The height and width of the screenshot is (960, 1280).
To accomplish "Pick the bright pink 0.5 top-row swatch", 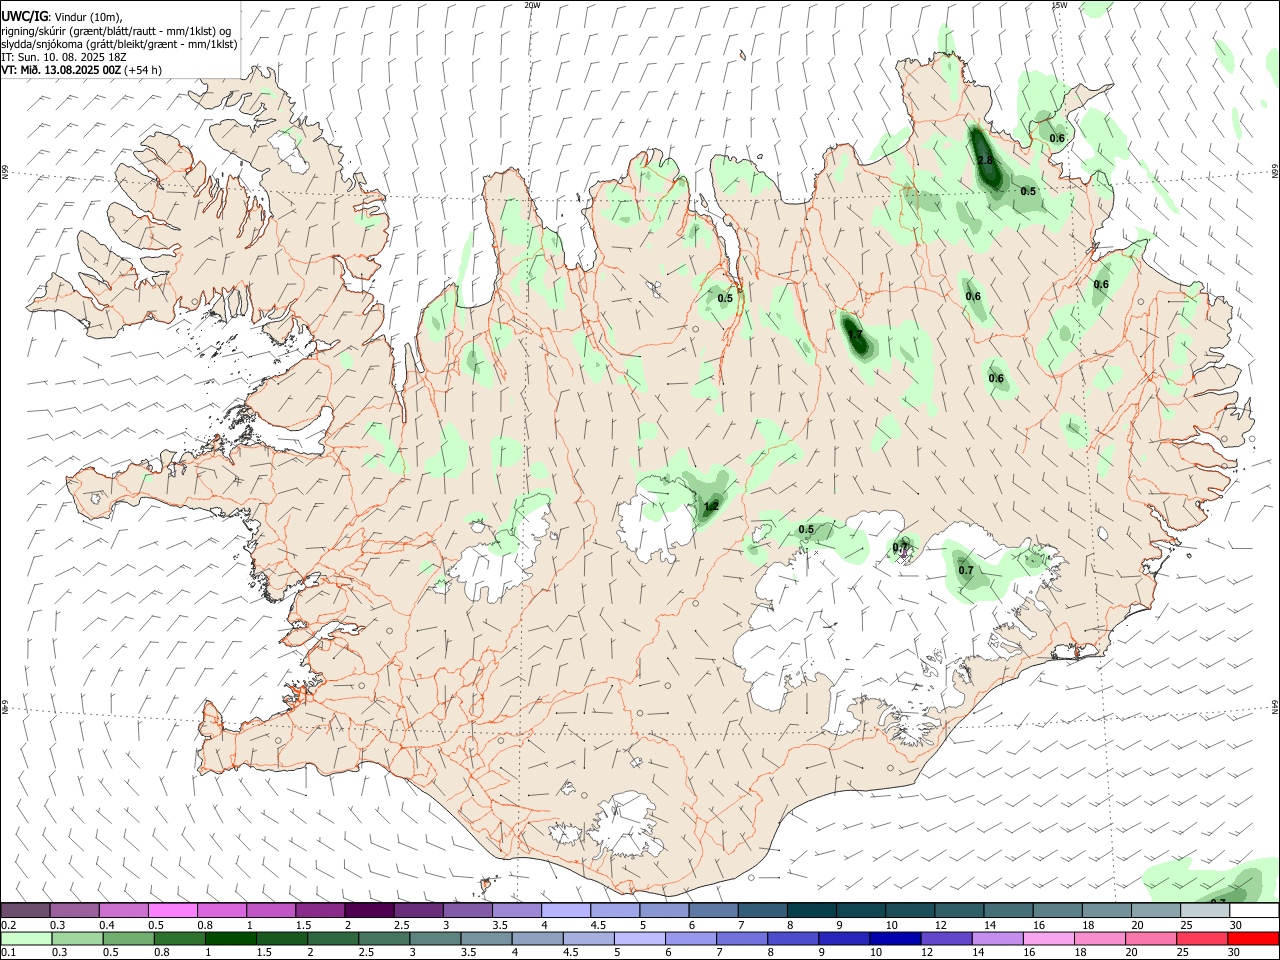I will tap(172, 910).
